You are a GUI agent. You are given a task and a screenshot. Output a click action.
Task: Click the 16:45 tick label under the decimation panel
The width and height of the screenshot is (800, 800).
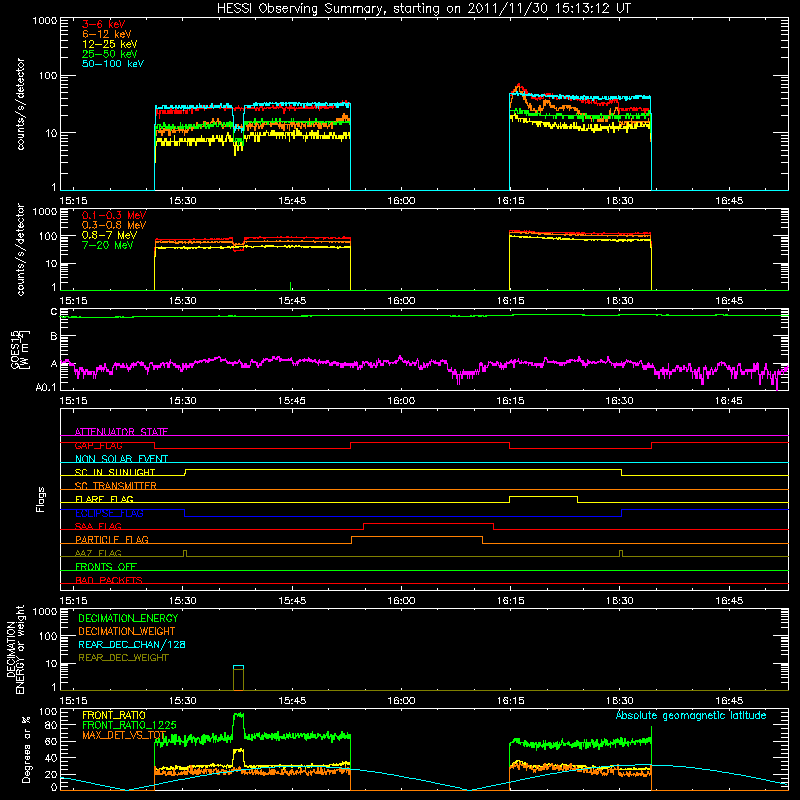pos(729,701)
